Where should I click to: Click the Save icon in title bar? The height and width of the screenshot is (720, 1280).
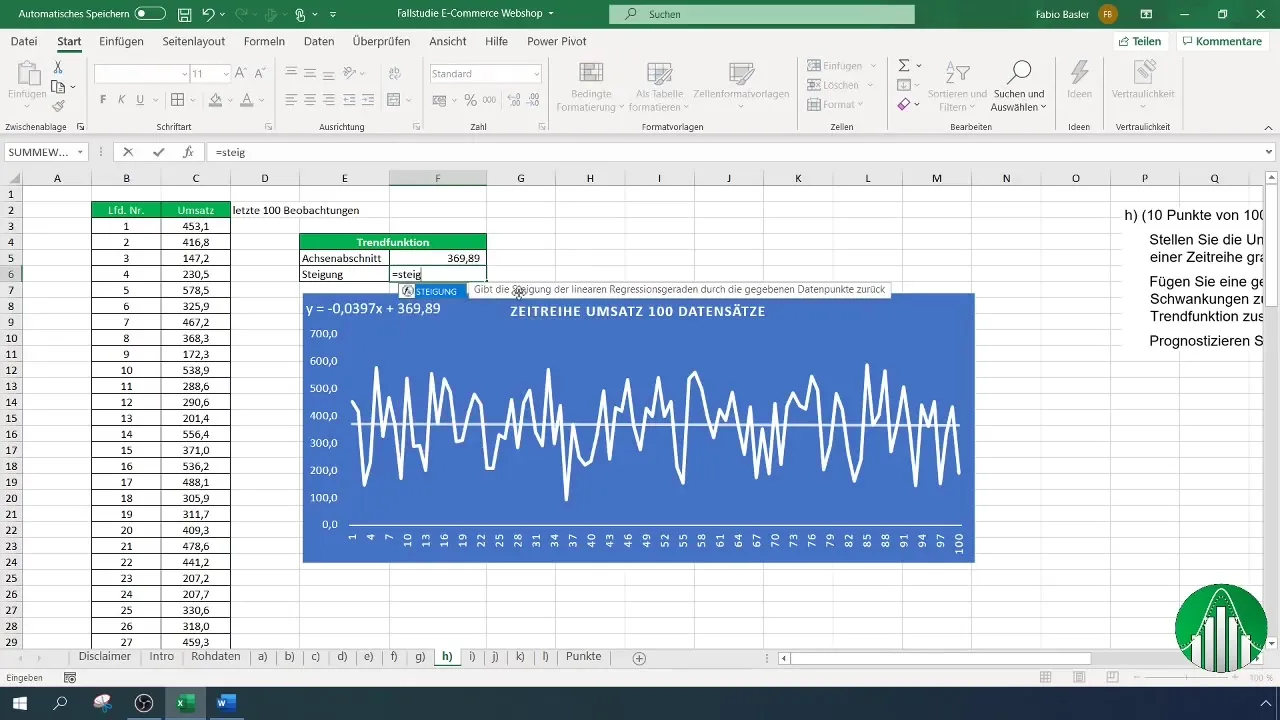point(185,15)
